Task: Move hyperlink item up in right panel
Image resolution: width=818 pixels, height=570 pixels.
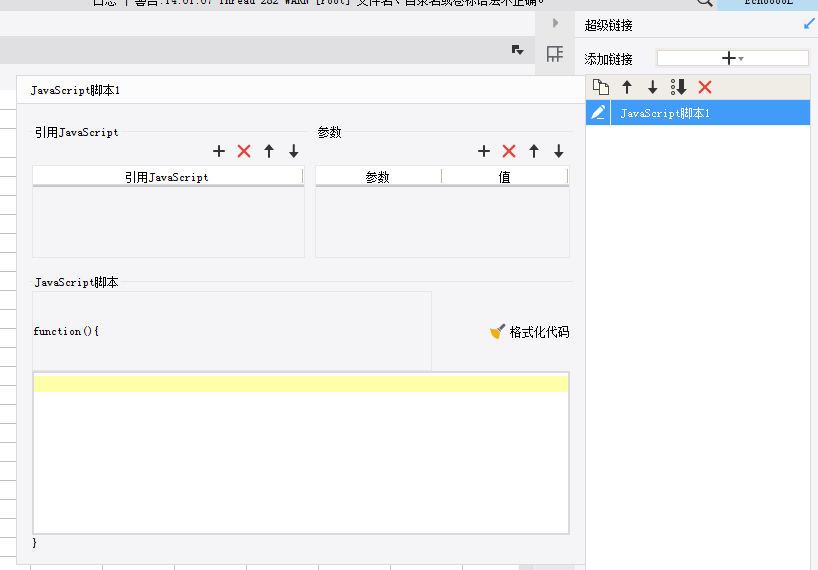Action: coord(627,87)
